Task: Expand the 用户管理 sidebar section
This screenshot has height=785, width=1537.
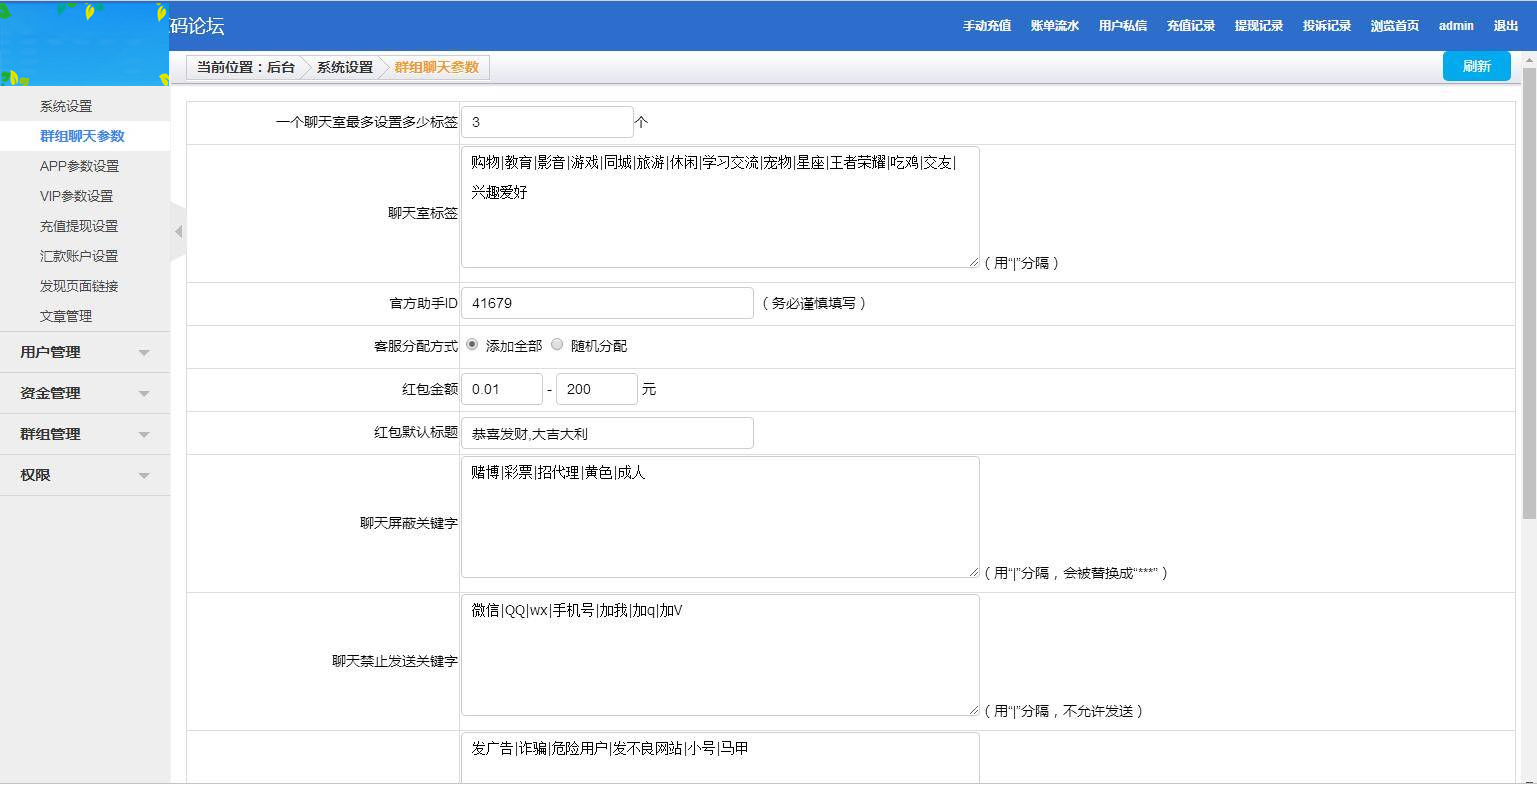Action: click(85, 352)
